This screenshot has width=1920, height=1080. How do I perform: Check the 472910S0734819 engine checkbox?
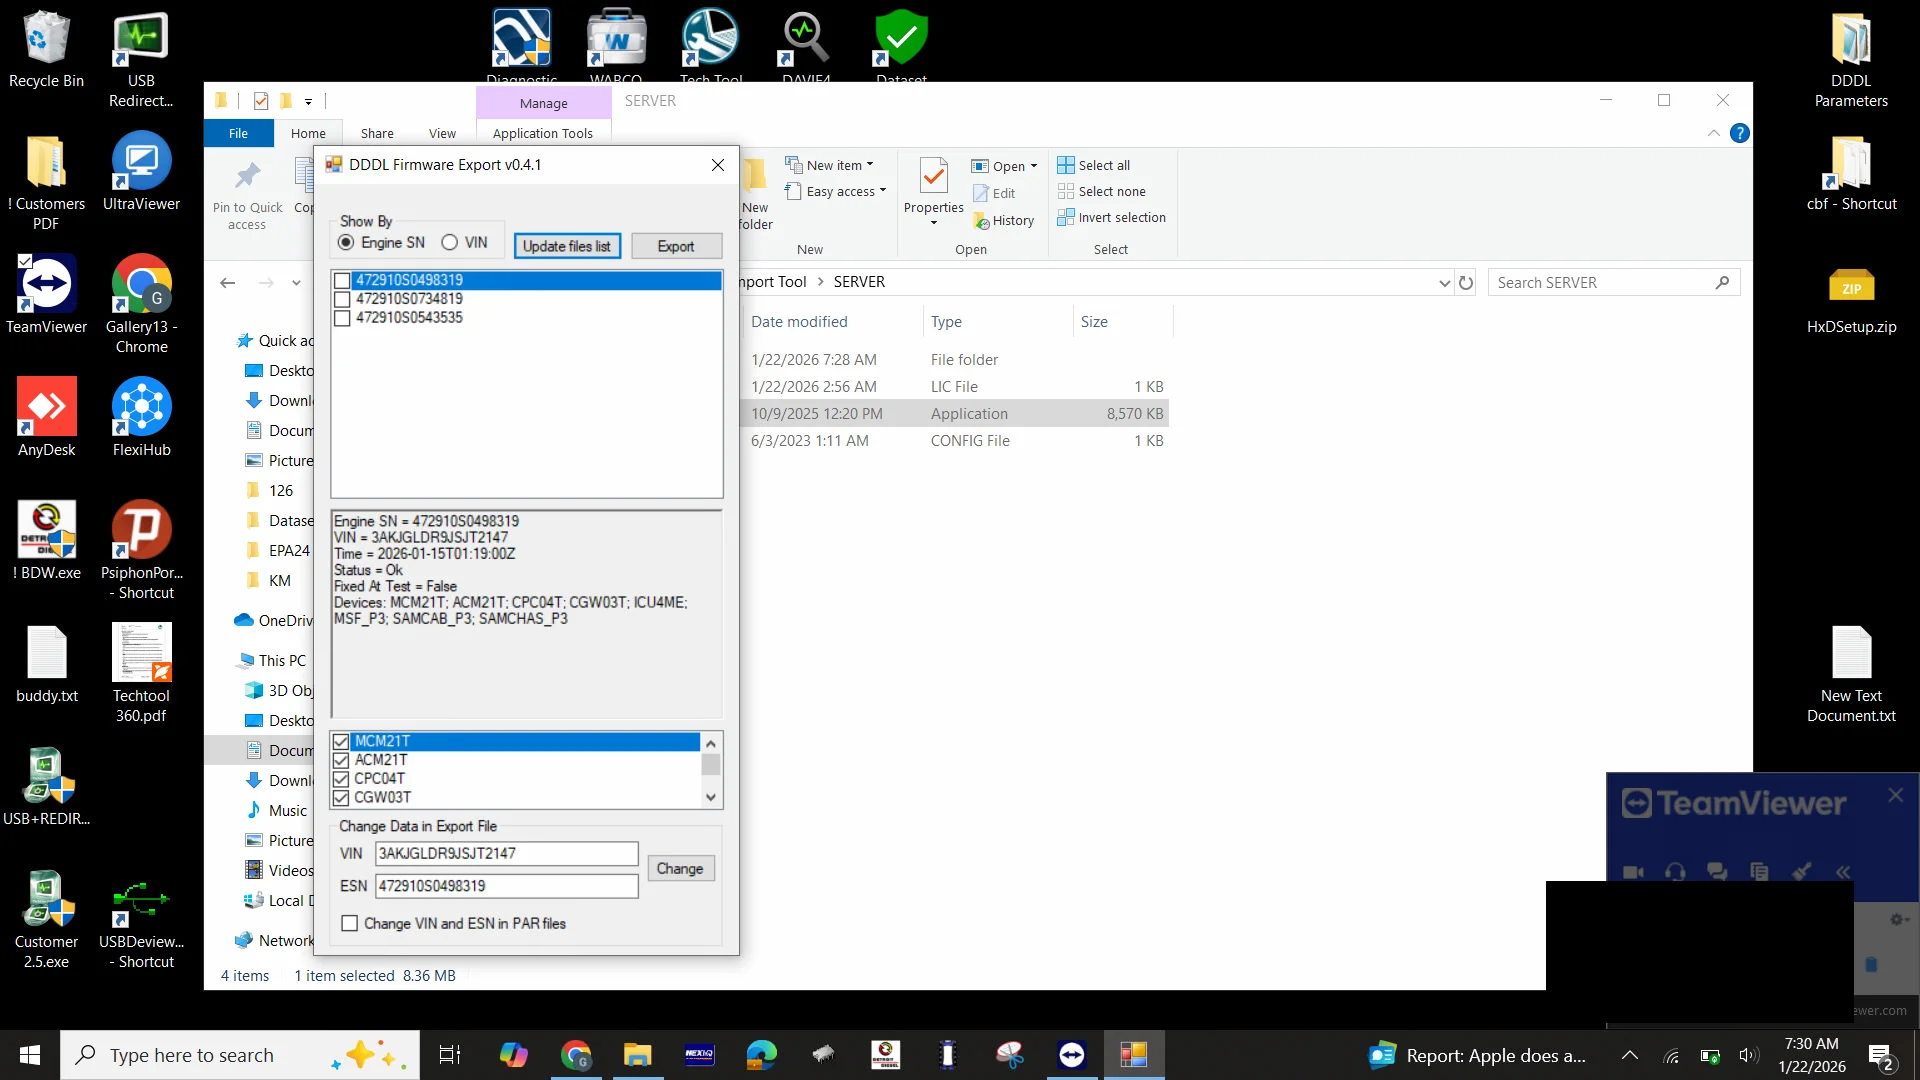tap(342, 299)
